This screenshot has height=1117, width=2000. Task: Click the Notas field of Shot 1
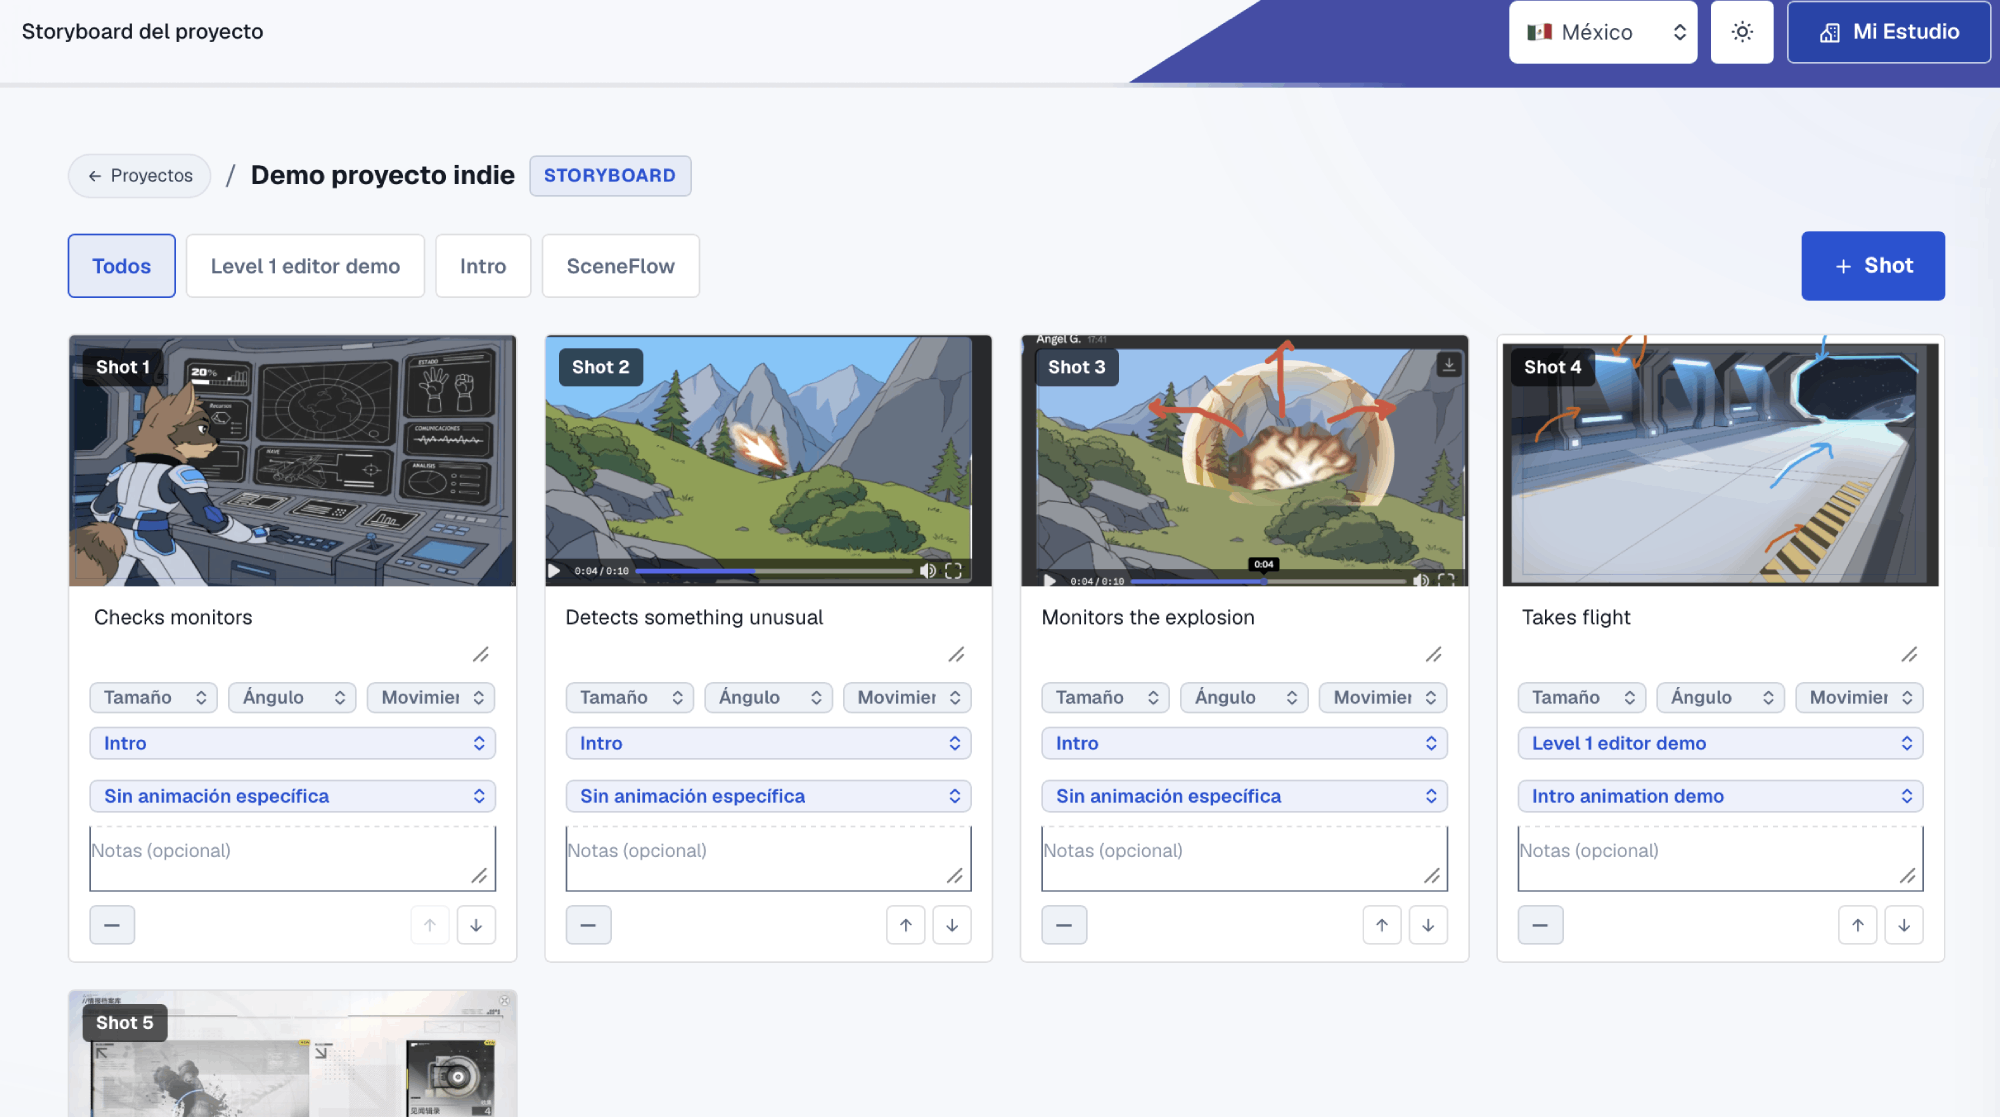292,858
